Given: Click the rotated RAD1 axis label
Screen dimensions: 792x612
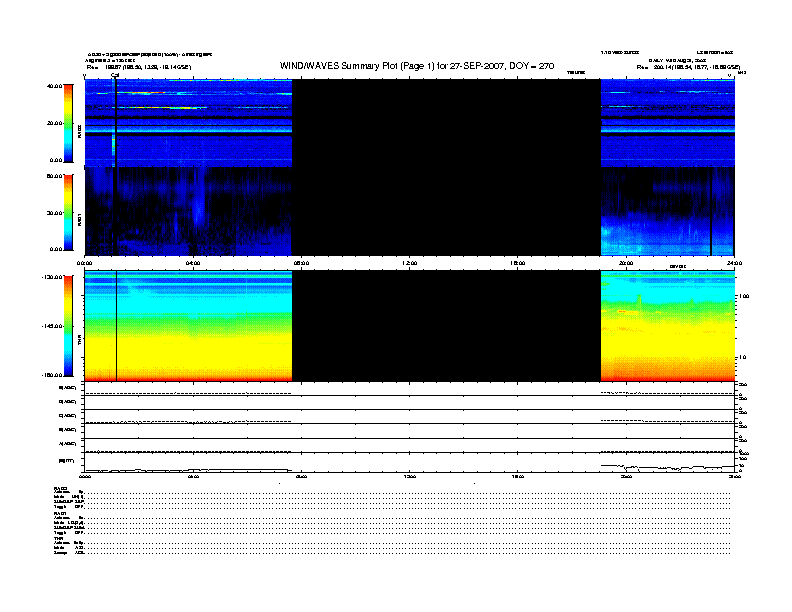Looking at the screenshot, I should (79, 219).
